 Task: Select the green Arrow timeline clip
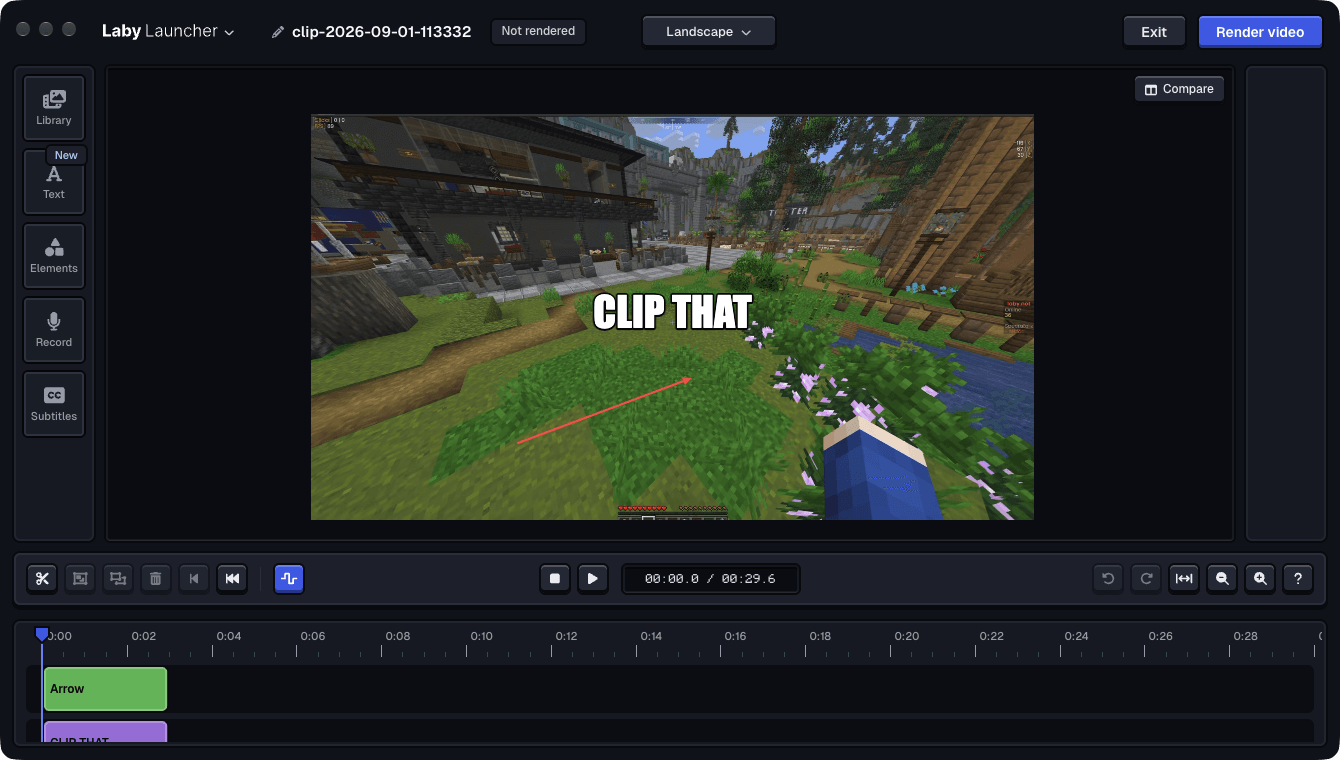click(x=105, y=689)
